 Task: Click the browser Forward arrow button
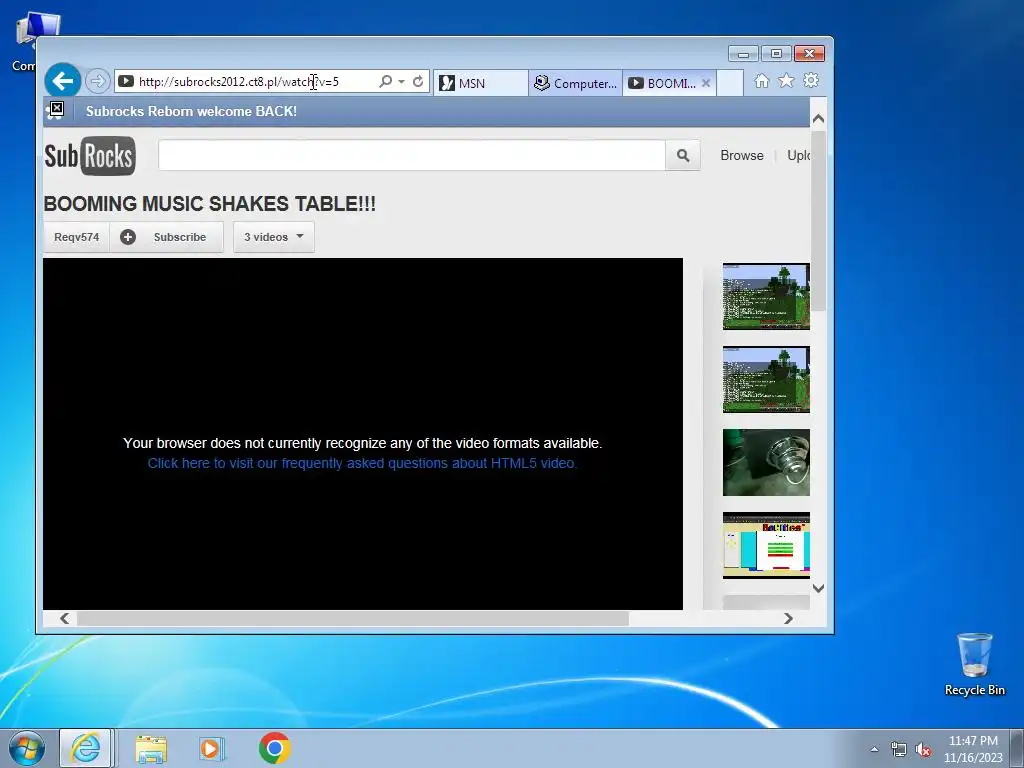97,81
